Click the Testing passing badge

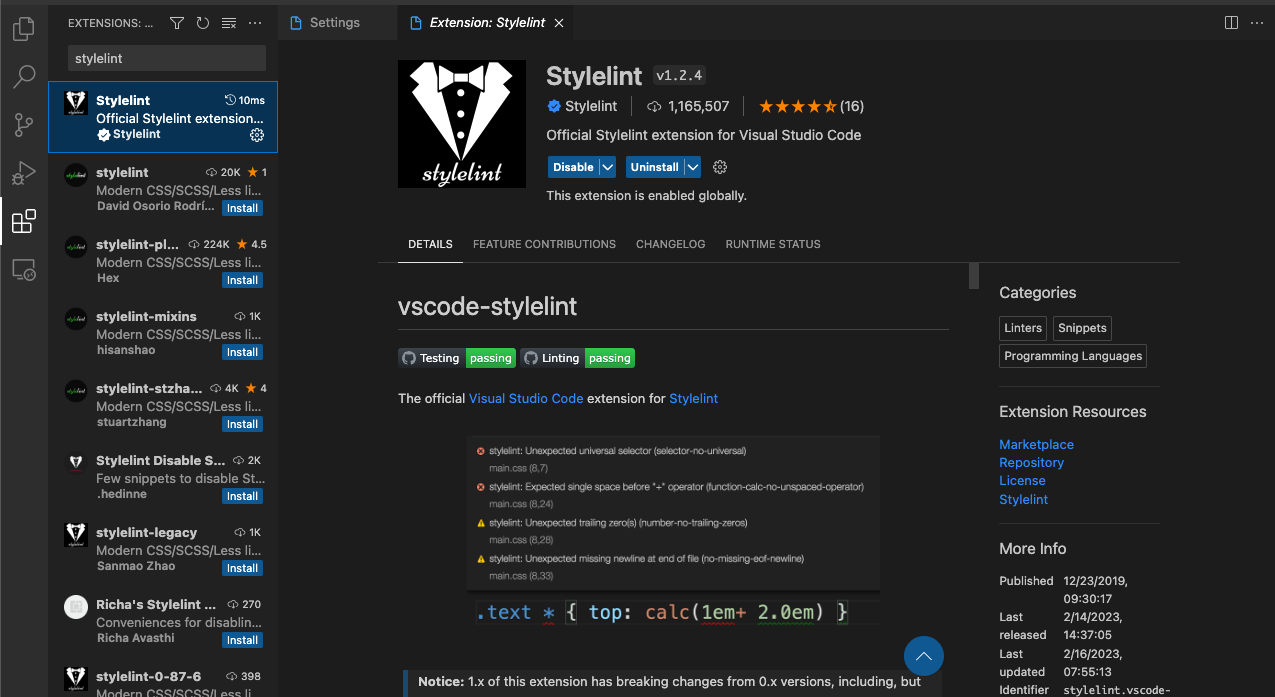(x=457, y=358)
